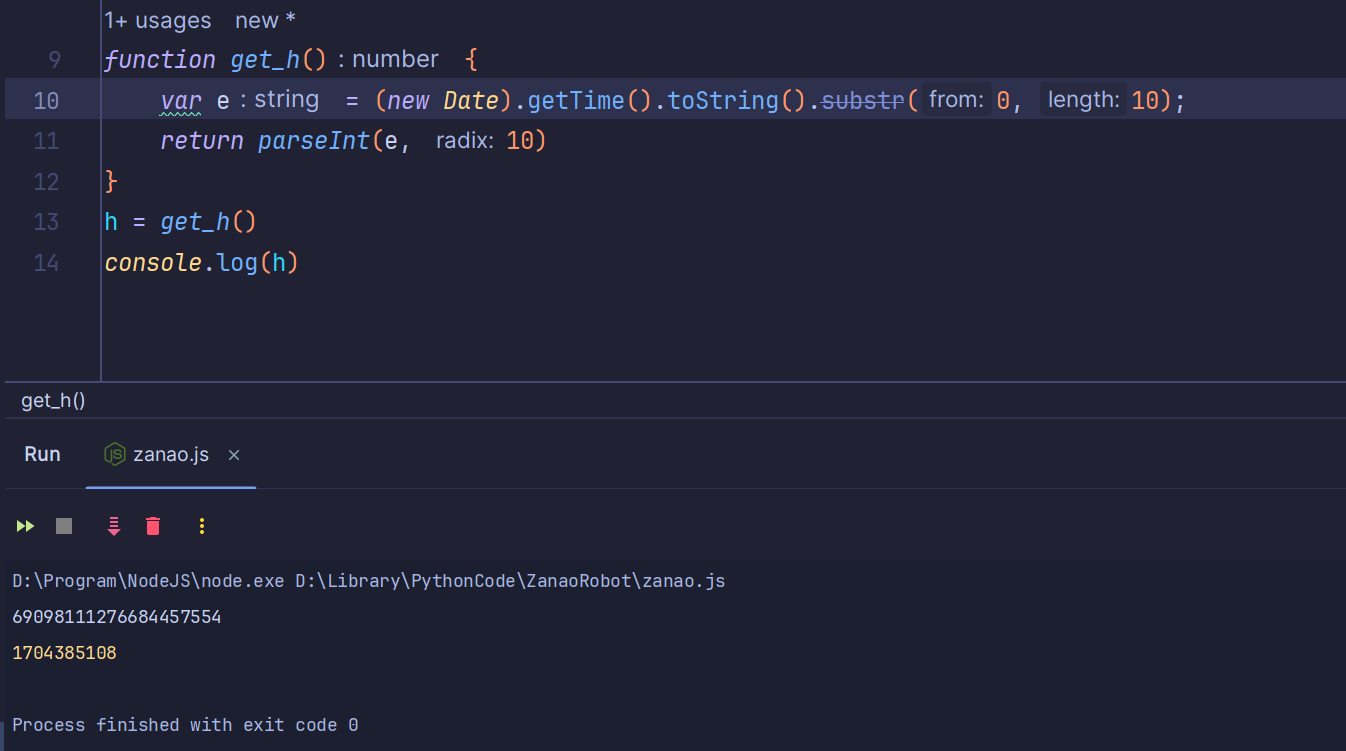Click line number 14 in the gutter
The width and height of the screenshot is (1346, 751).
pyautogui.click(x=46, y=263)
